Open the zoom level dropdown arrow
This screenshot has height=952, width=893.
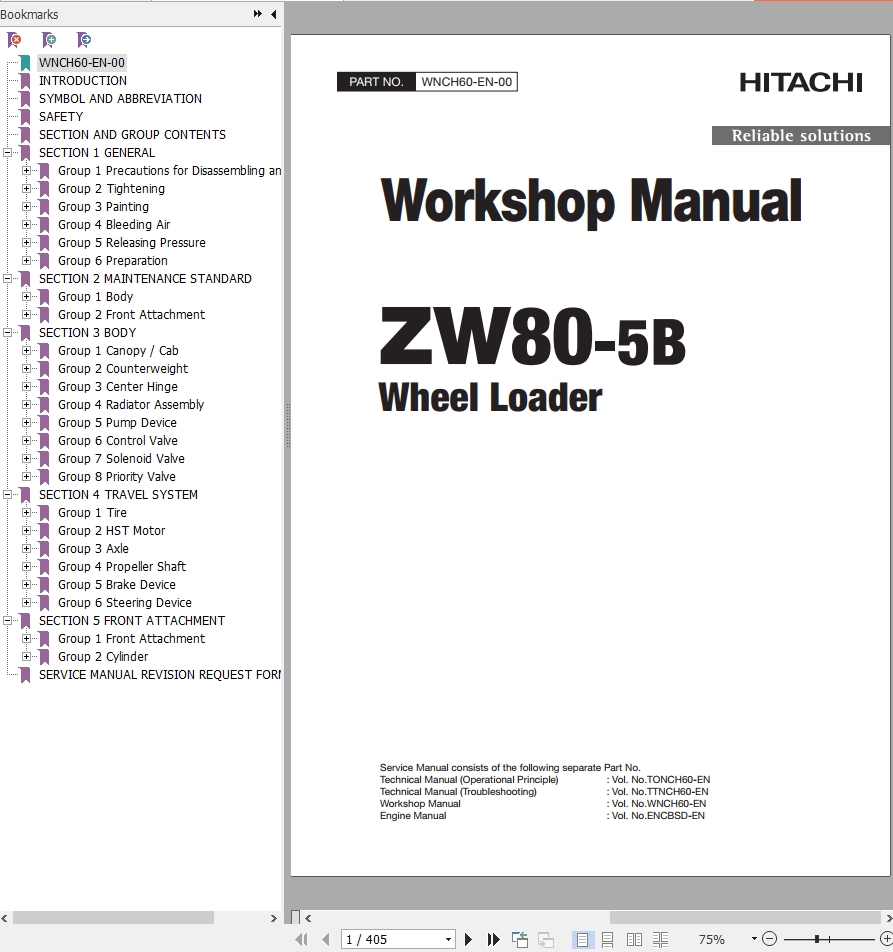(754, 939)
